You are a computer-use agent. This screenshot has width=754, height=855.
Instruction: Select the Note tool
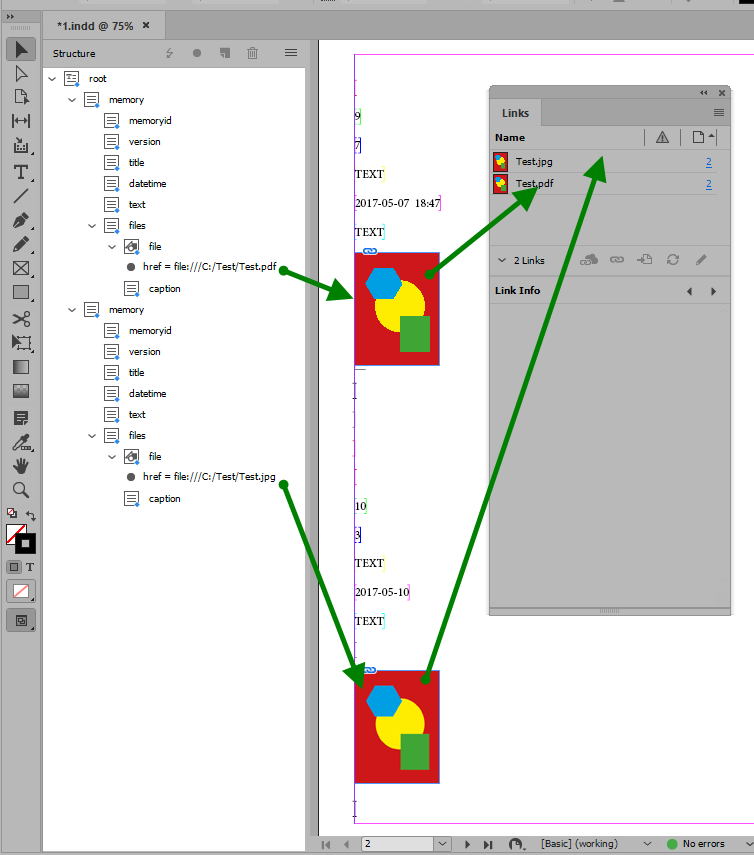tap(21, 418)
